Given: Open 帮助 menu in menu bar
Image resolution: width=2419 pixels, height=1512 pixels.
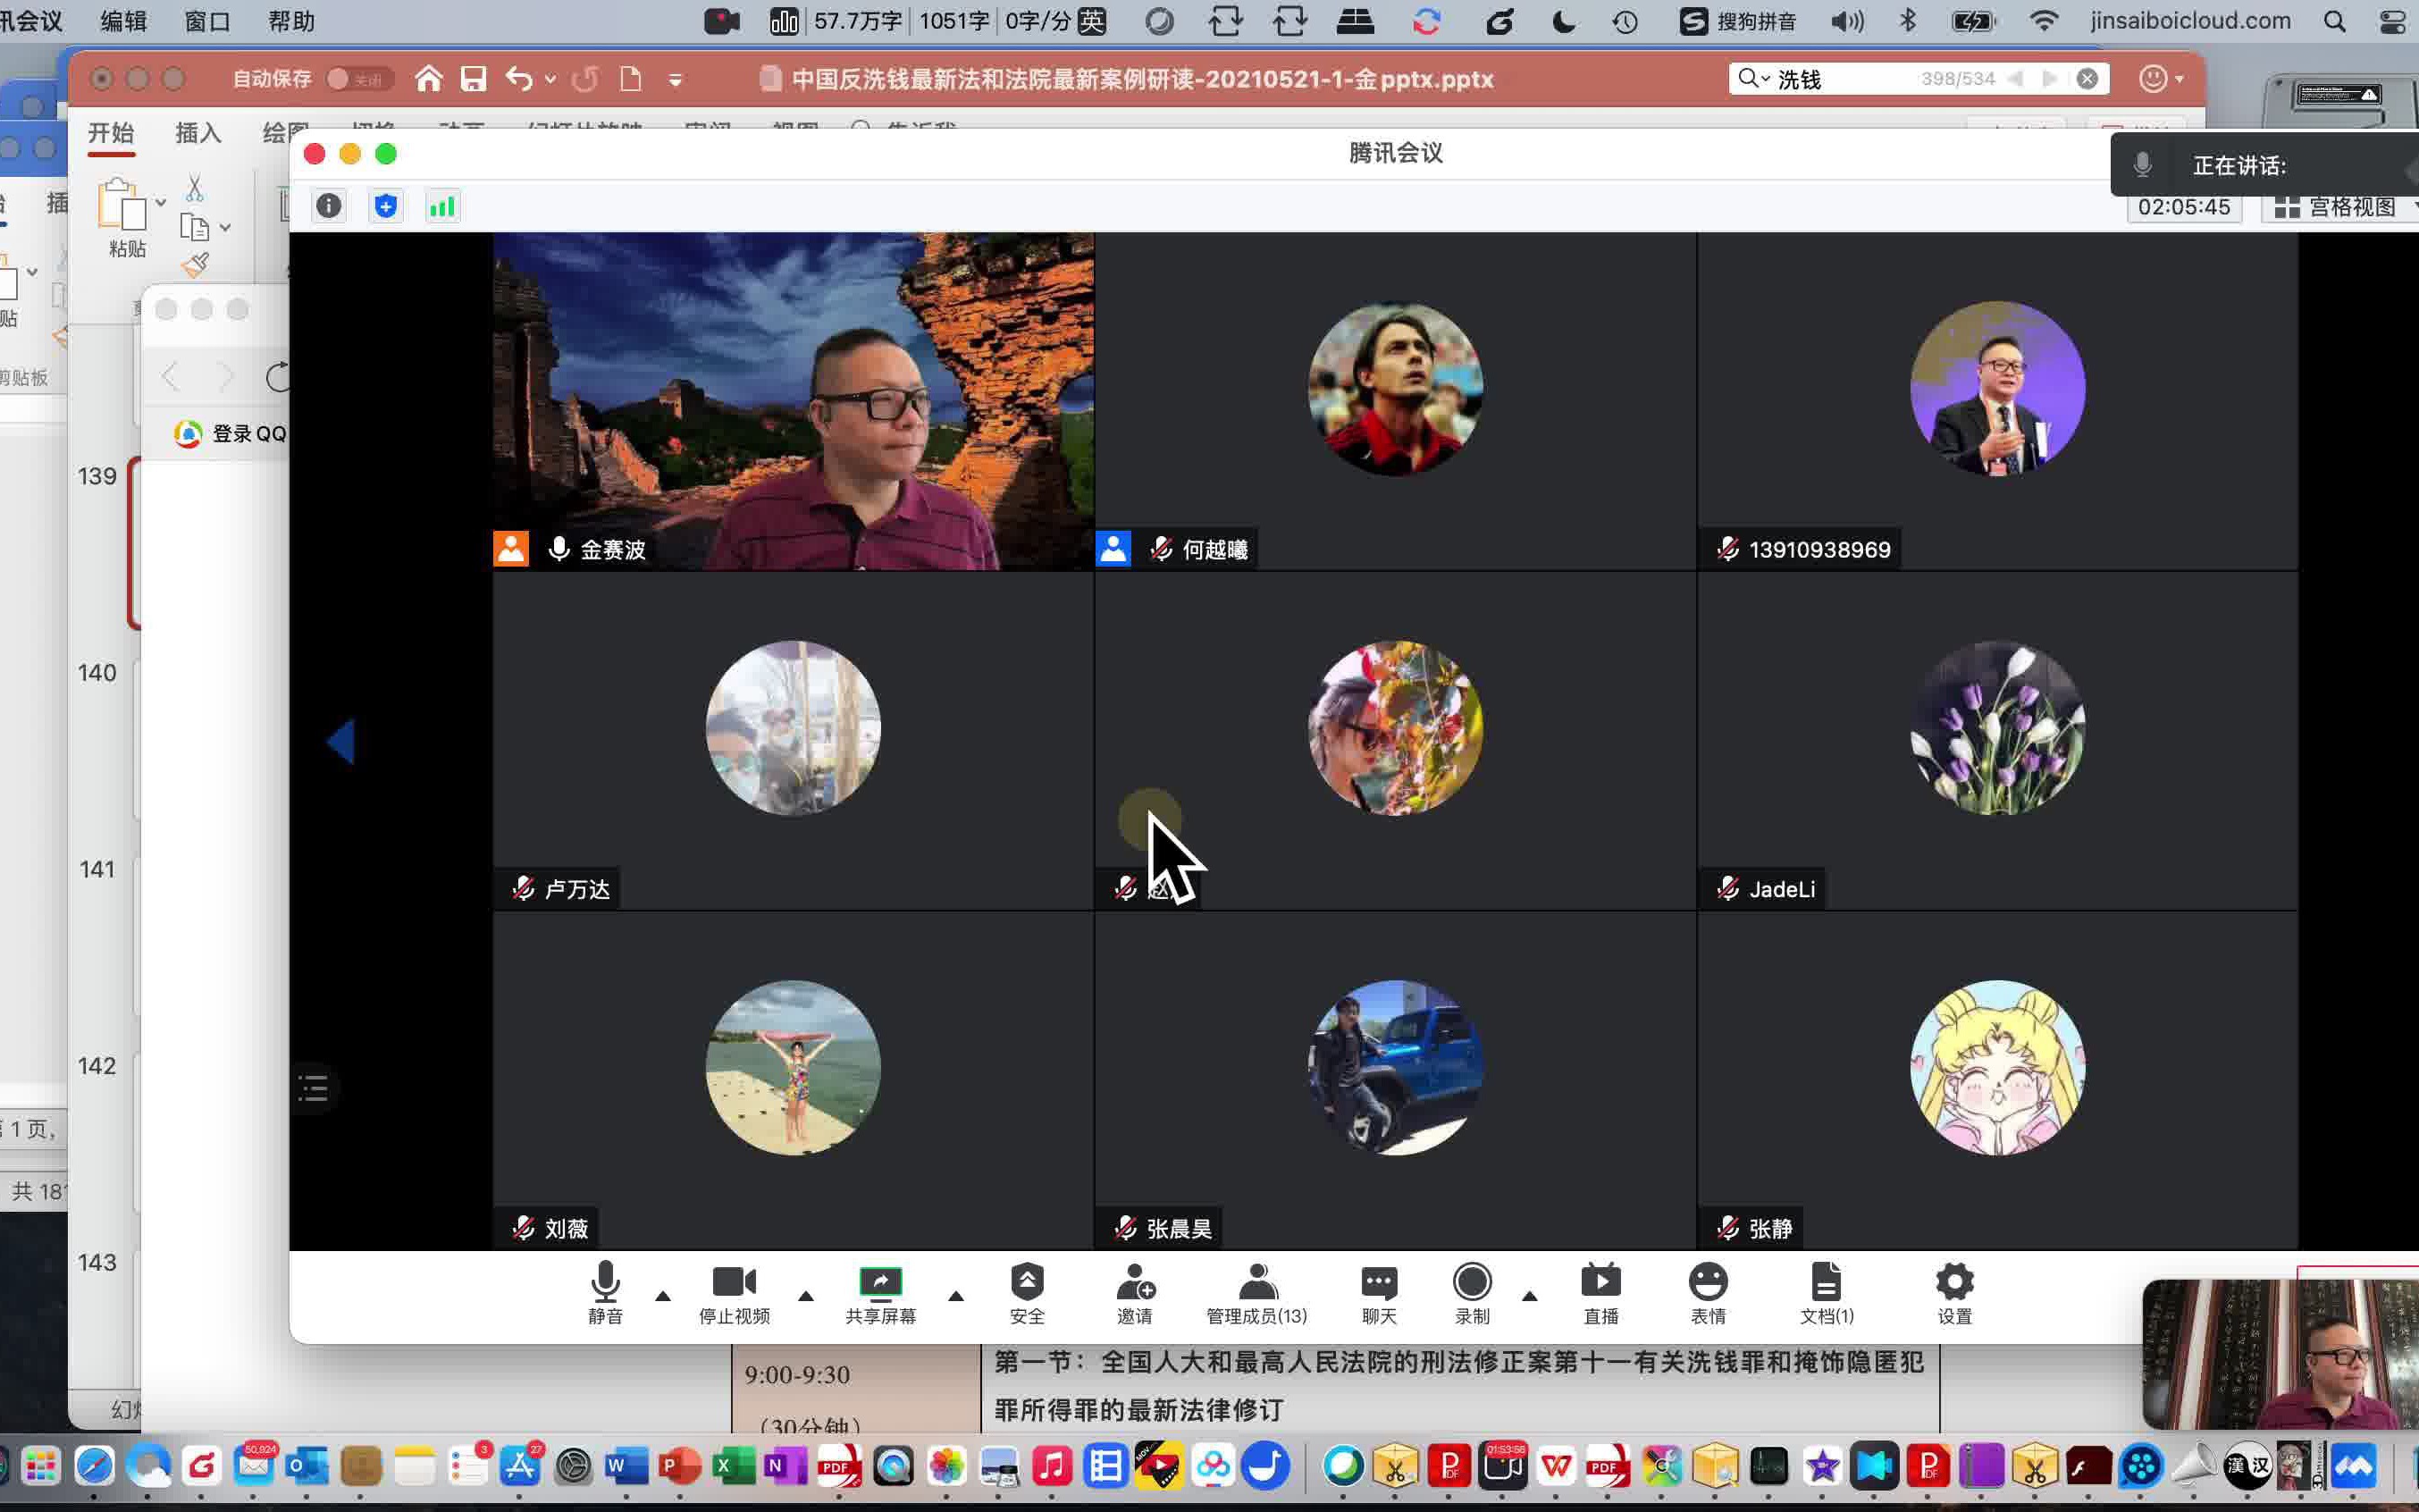Looking at the screenshot, I should click(x=292, y=21).
